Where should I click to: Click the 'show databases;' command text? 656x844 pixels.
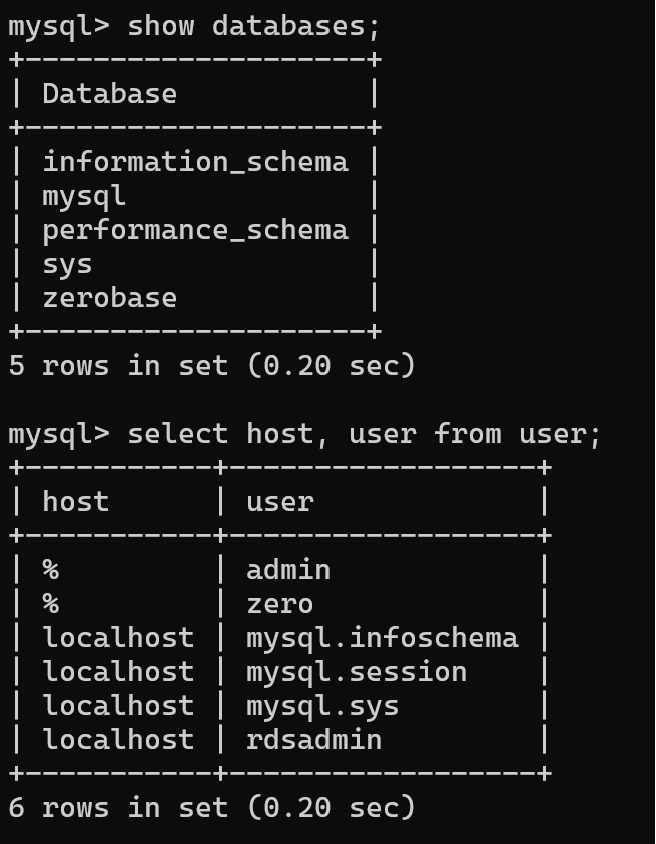click(x=254, y=26)
